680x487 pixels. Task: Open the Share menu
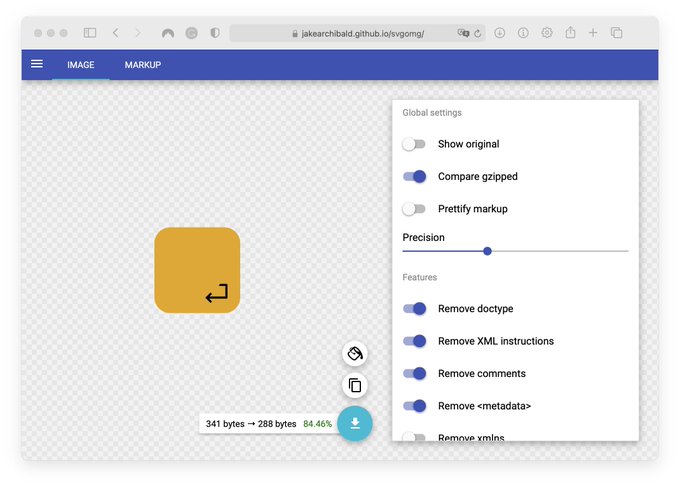click(570, 32)
